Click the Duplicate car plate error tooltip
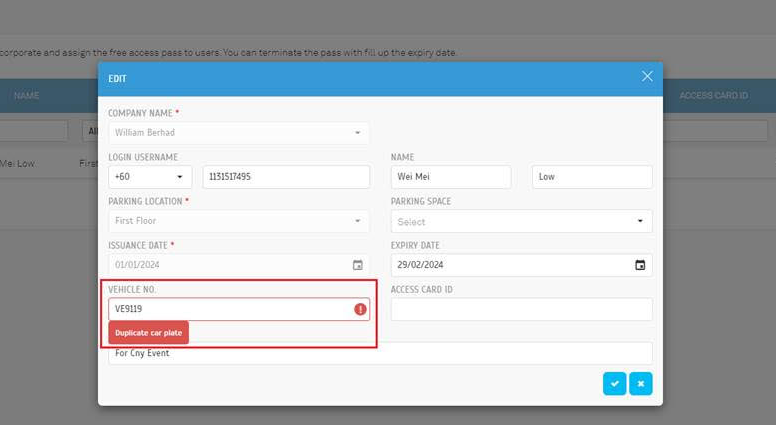 pyautogui.click(x=148, y=333)
